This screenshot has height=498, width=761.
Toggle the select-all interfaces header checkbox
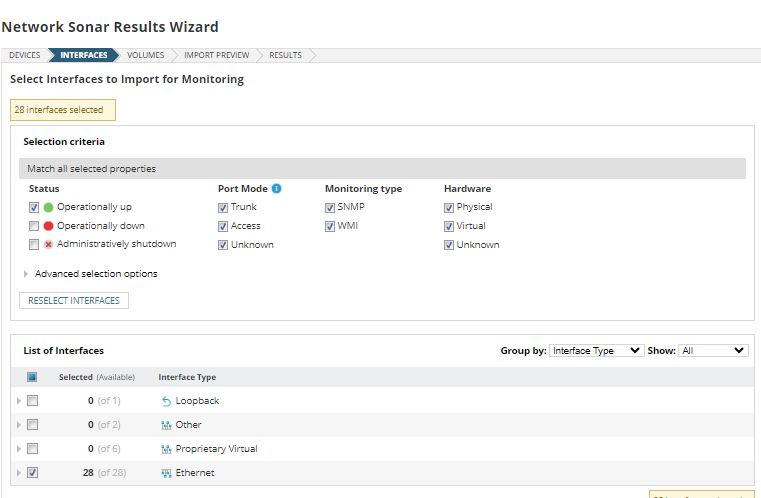[32, 377]
